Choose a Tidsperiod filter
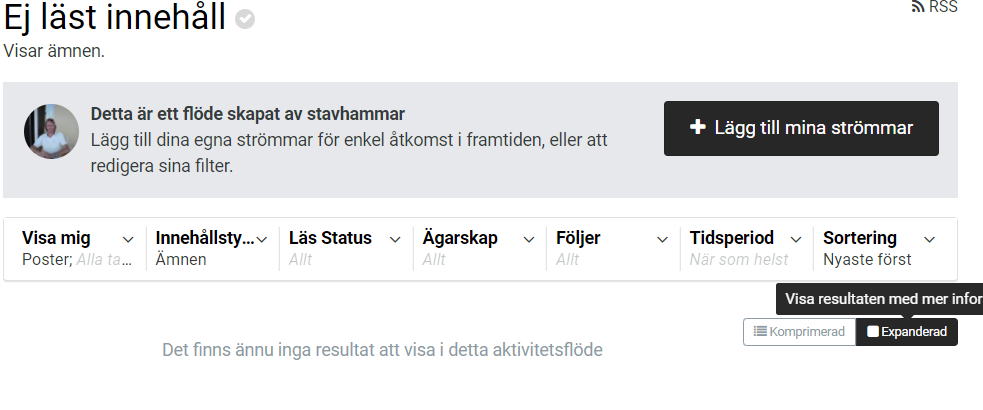The image size is (983, 410). pos(745,248)
